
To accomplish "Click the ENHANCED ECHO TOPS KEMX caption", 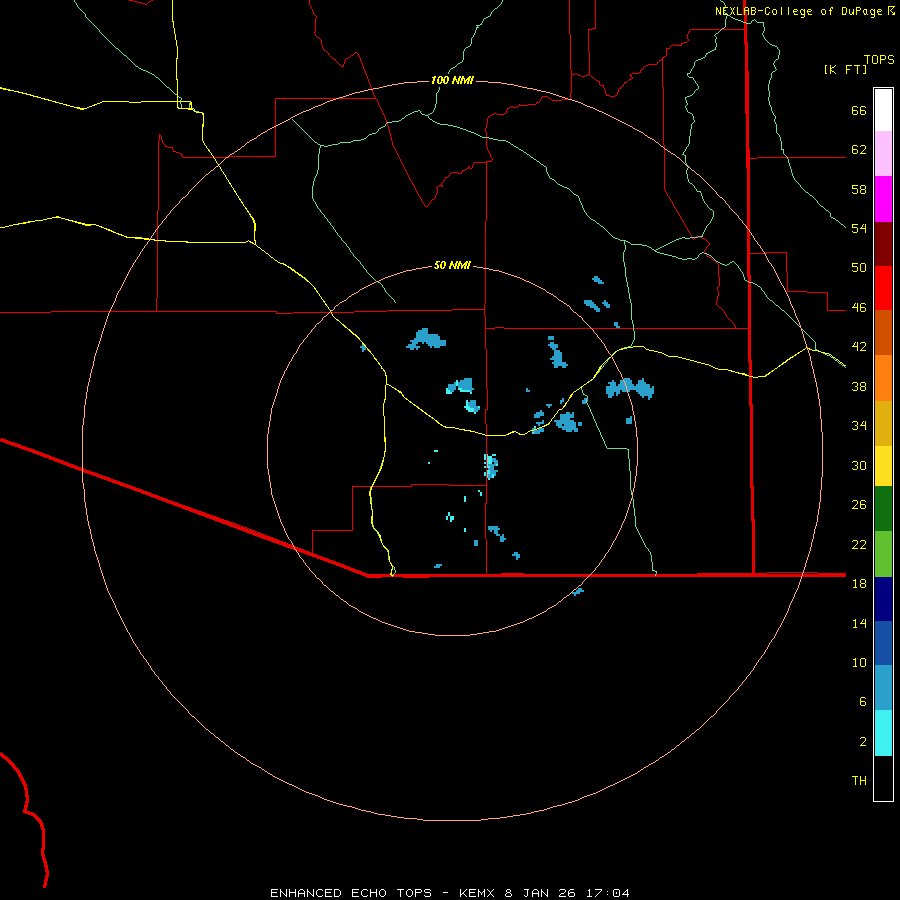I will click(x=450, y=893).
